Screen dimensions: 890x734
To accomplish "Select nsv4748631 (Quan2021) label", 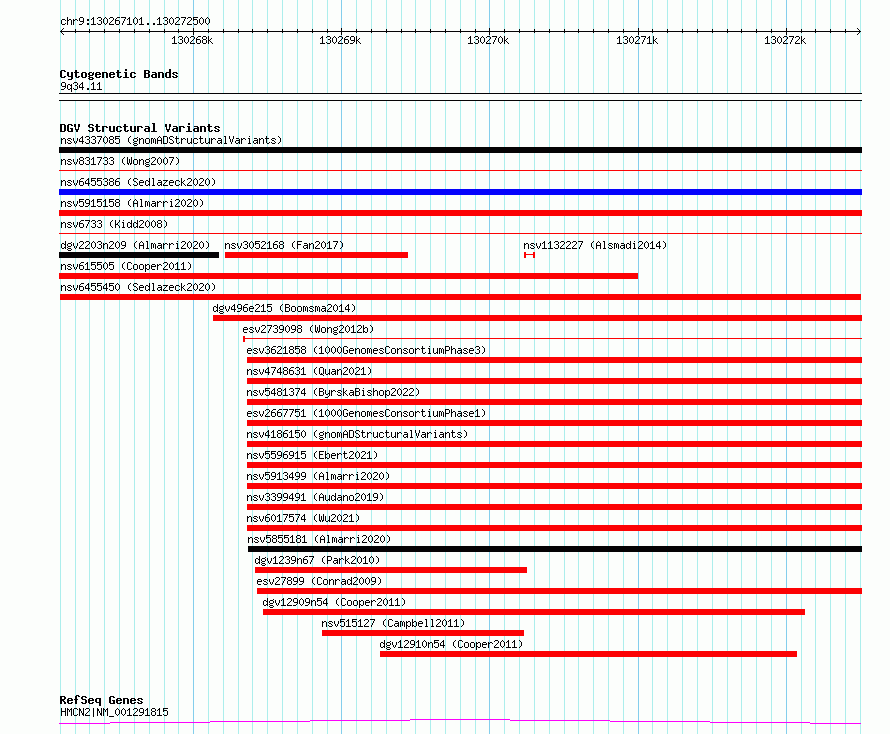I will (x=309, y=371).
